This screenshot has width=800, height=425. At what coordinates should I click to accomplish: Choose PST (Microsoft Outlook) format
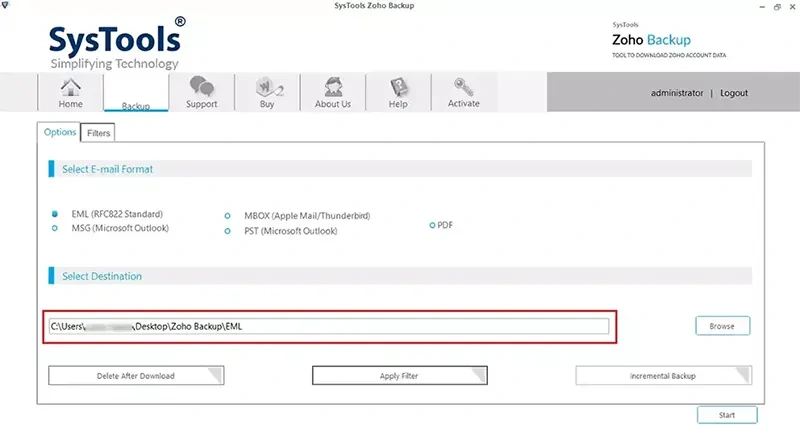(228, 231)
